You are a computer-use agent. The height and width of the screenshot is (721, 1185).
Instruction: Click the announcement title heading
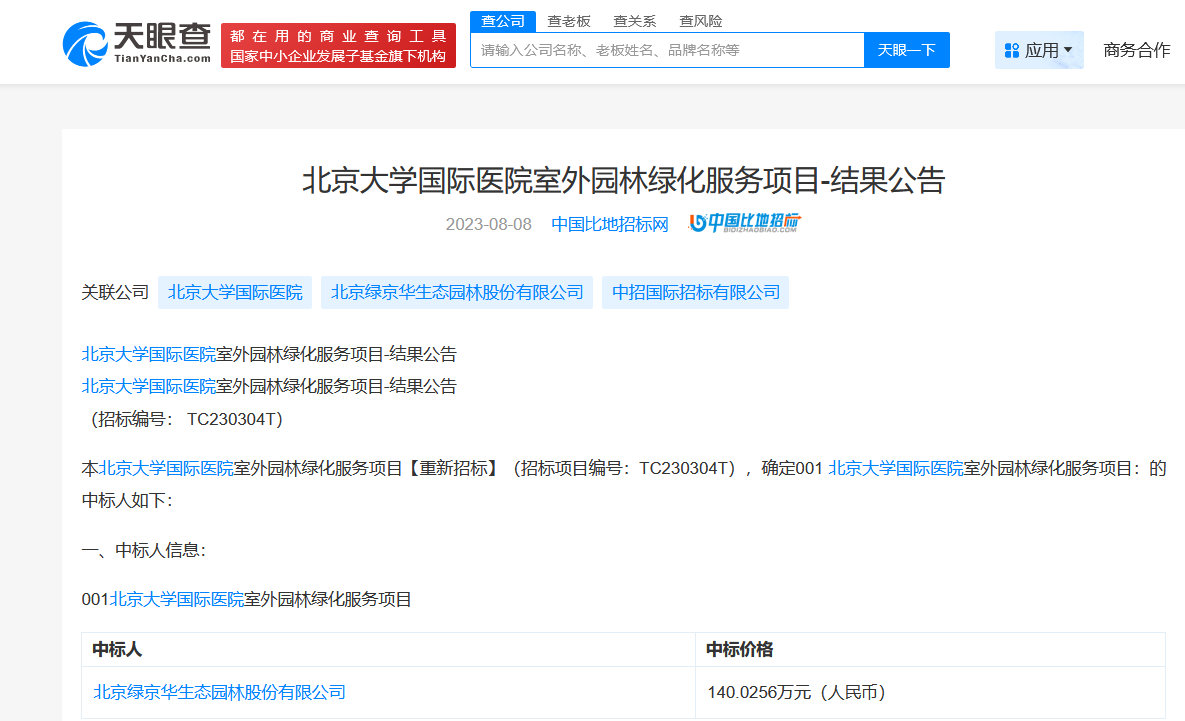pos(623,181)
